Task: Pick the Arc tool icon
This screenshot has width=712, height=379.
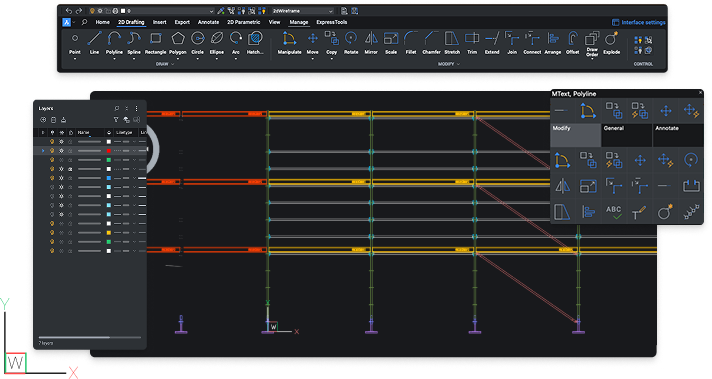Action: point(236,39)
